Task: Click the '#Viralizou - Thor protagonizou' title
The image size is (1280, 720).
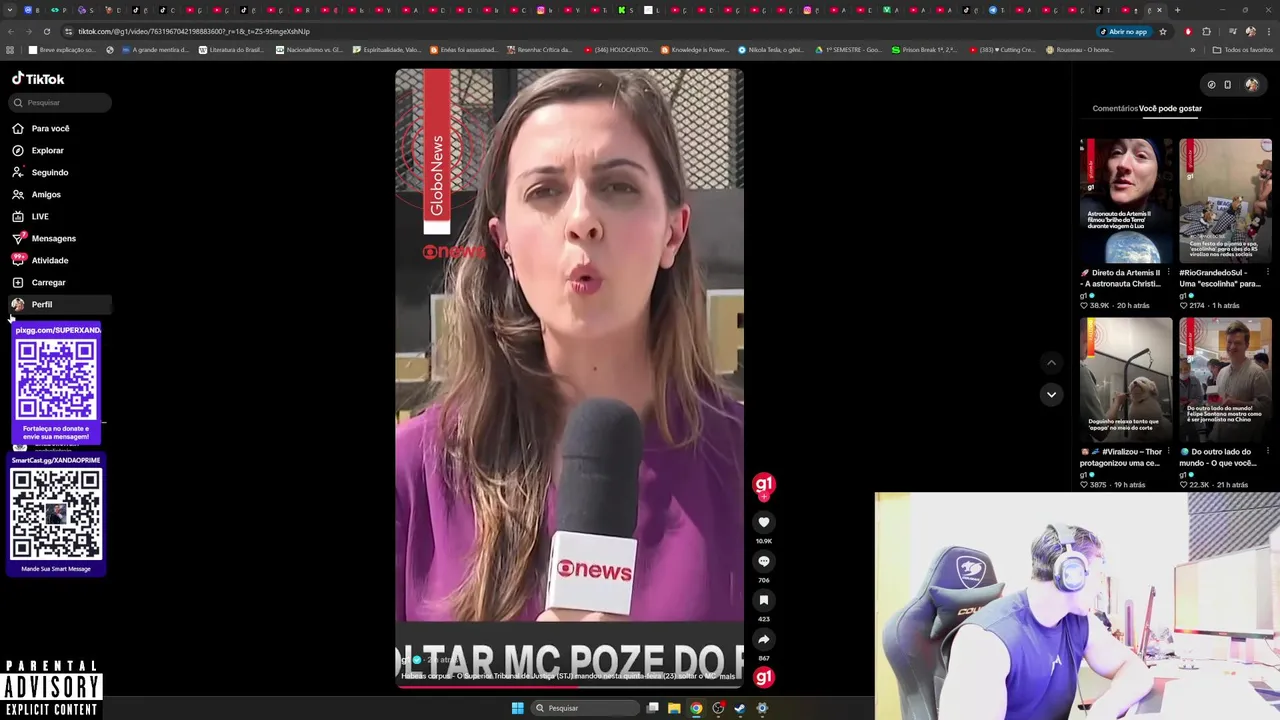Action: pyautogui.click(x=1121, y=457)
